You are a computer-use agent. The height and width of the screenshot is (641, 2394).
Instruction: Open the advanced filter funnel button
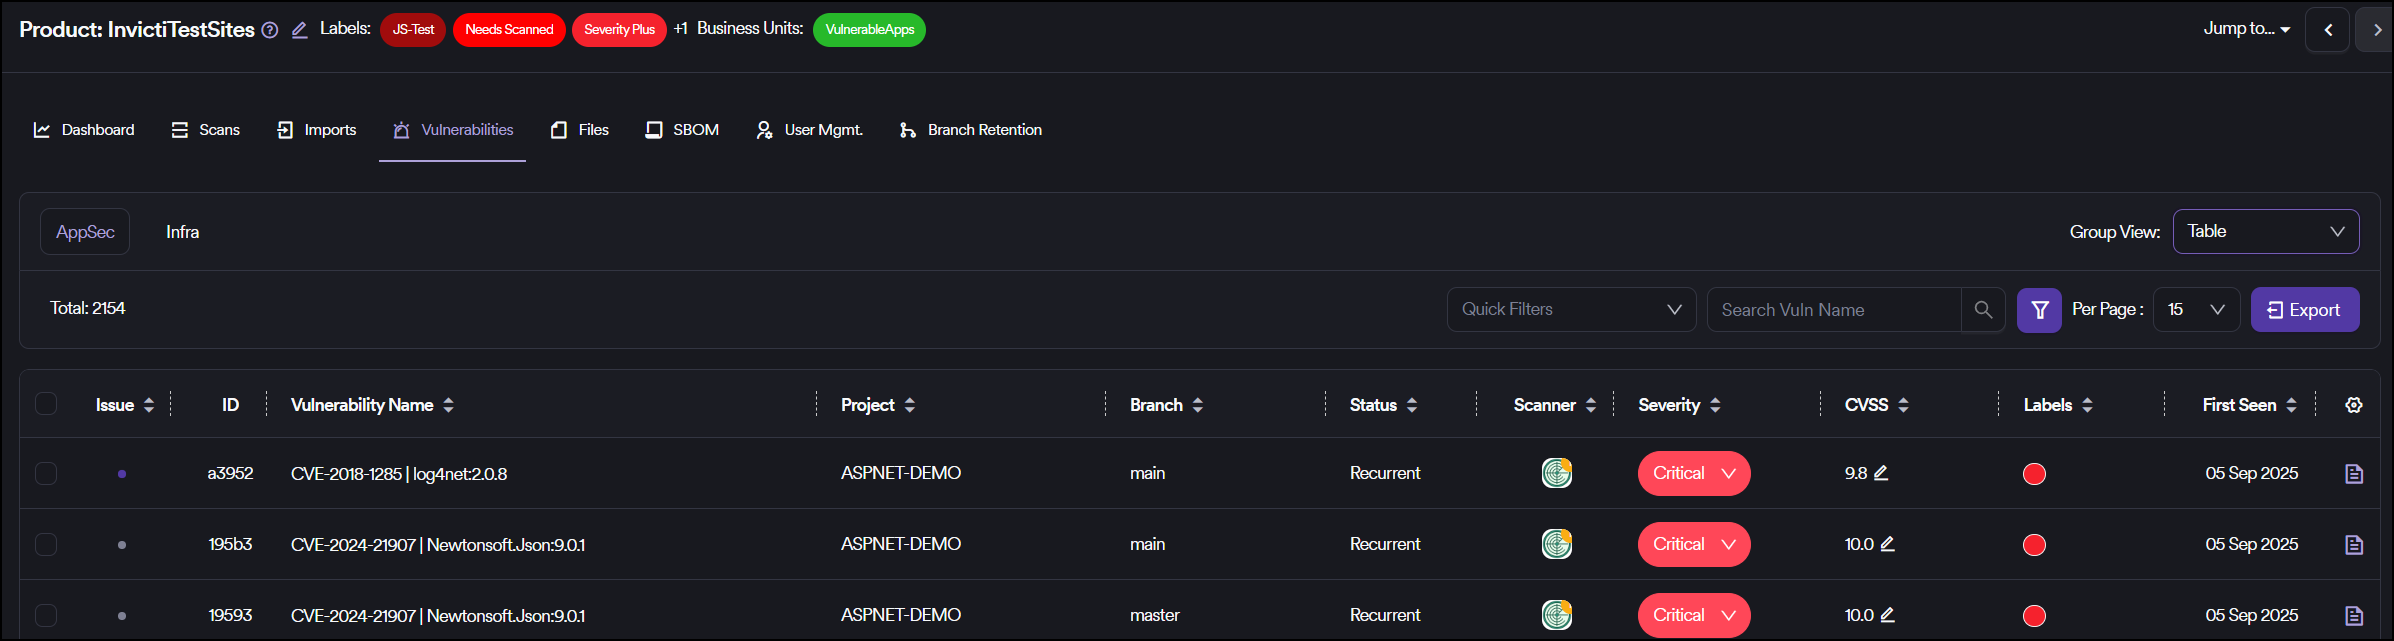pyautogui.click(x=2039, y=310)
